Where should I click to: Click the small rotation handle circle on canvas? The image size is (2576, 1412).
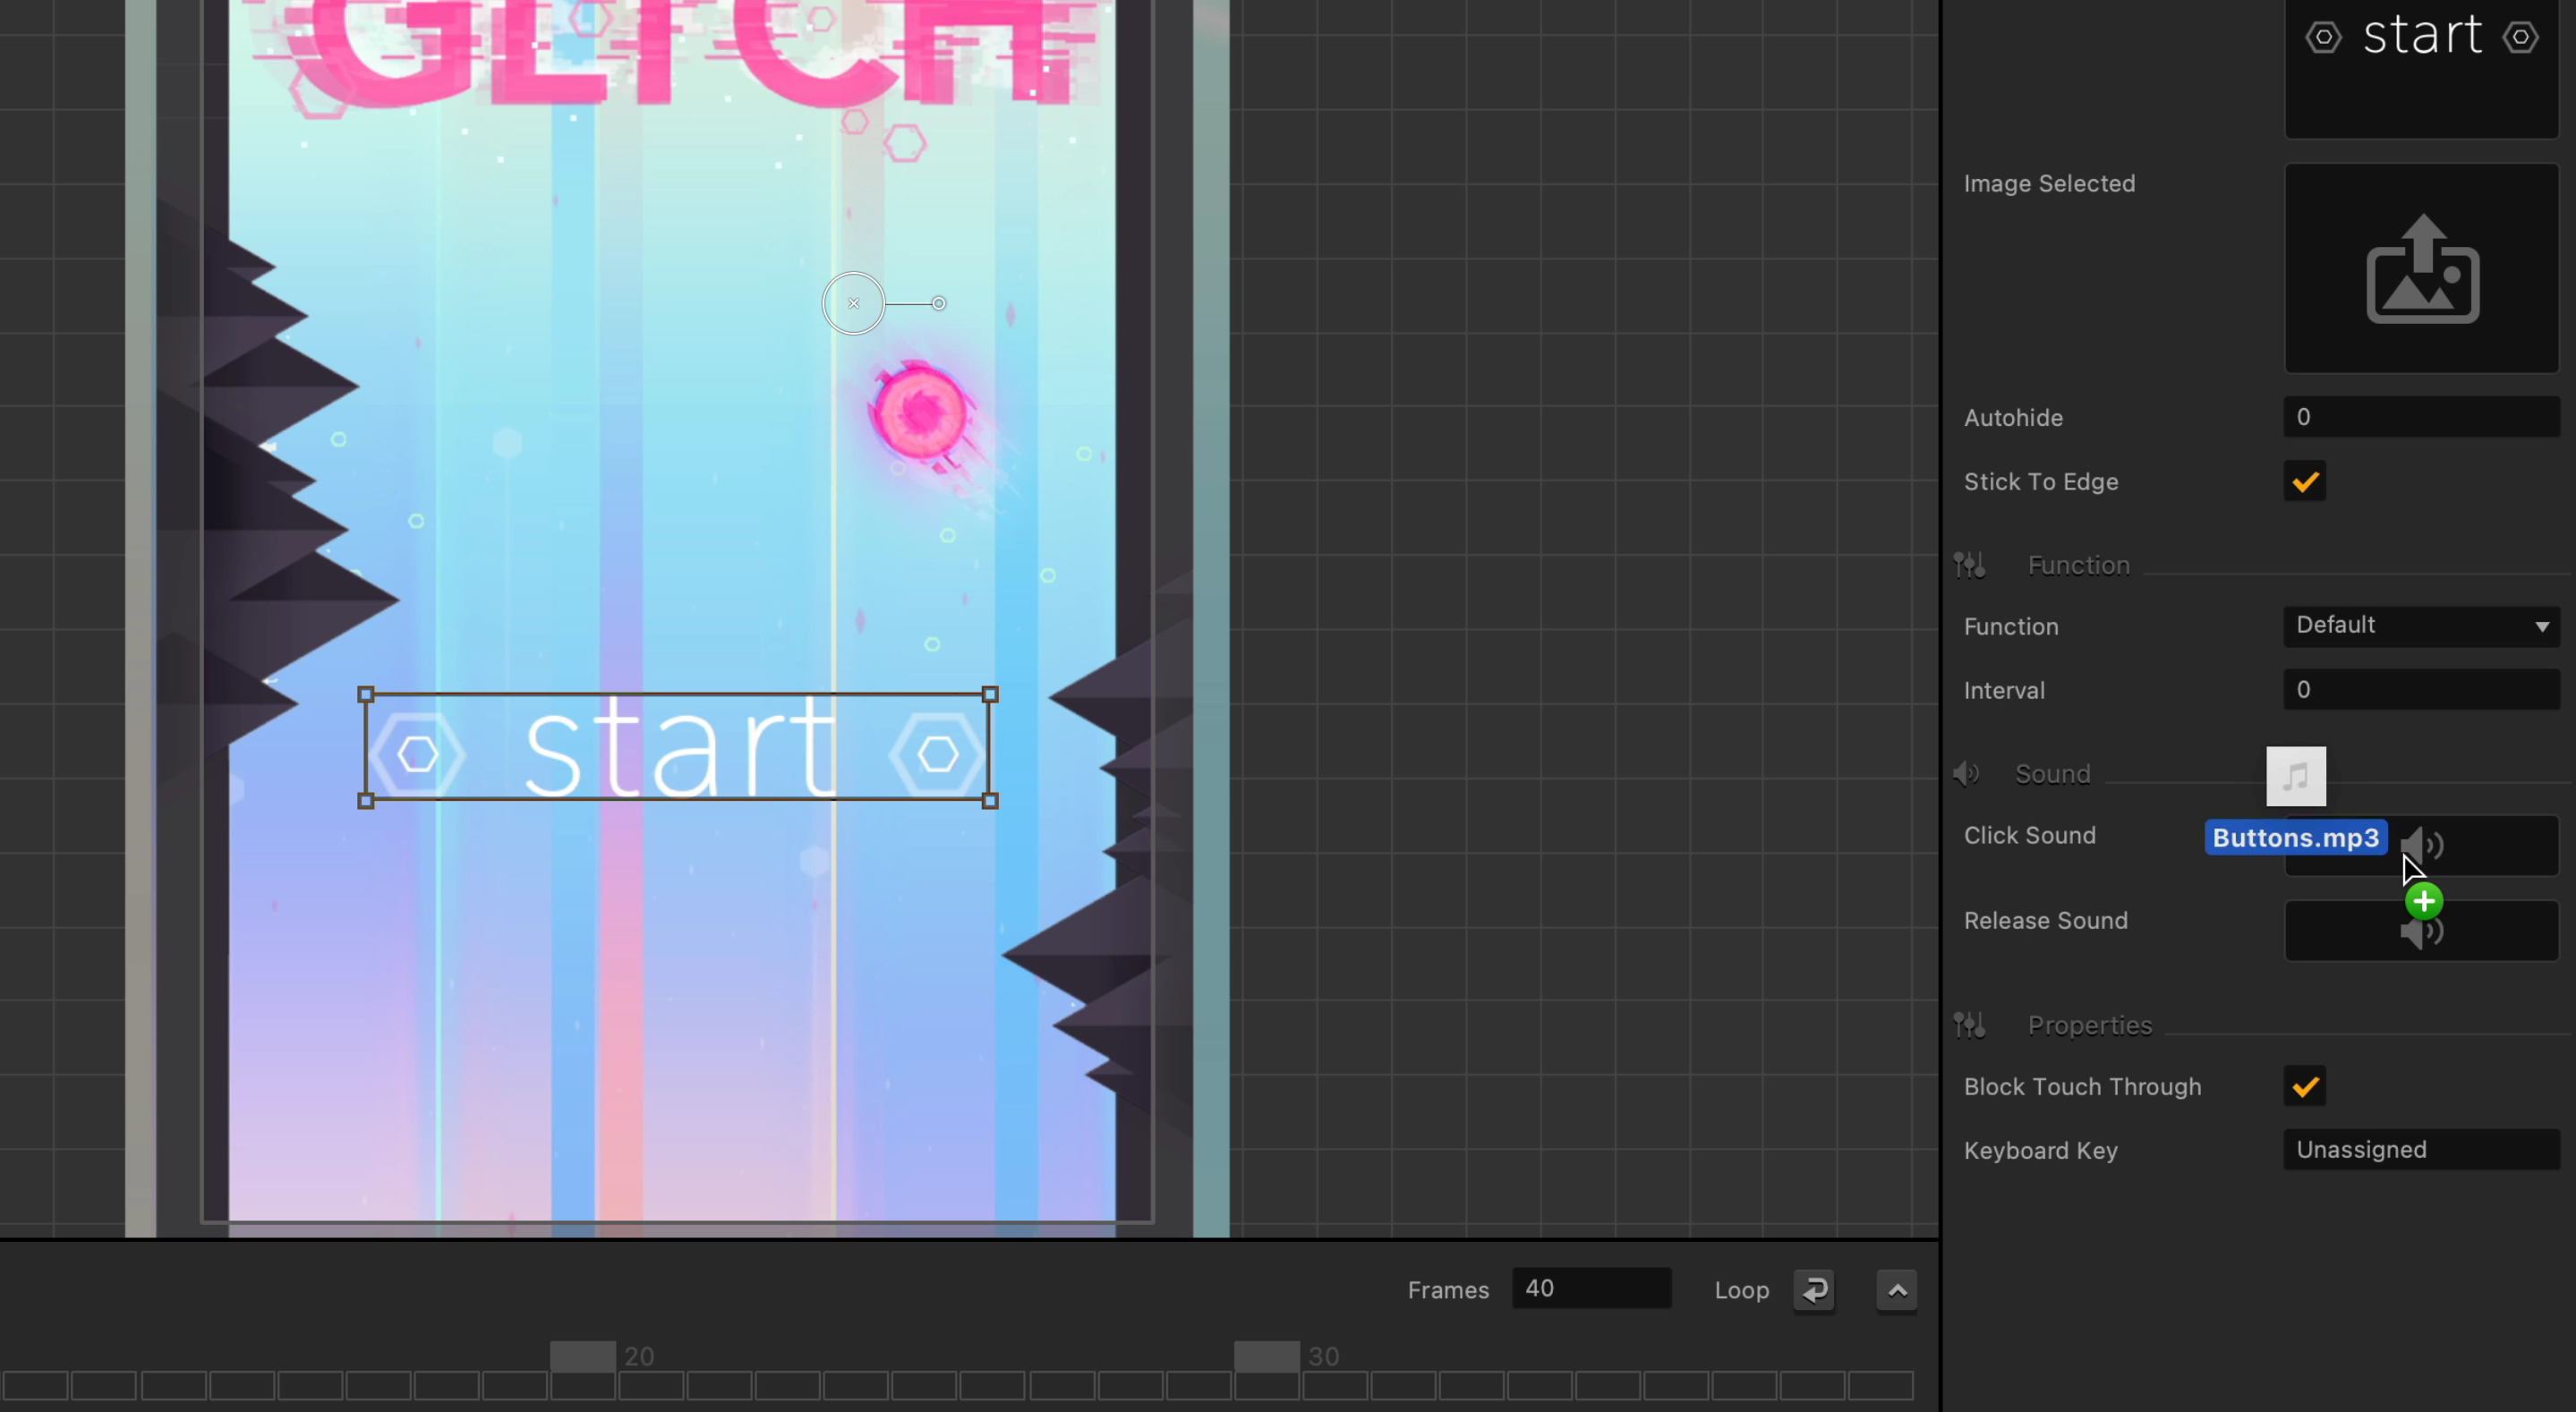(x=939, y=303)
